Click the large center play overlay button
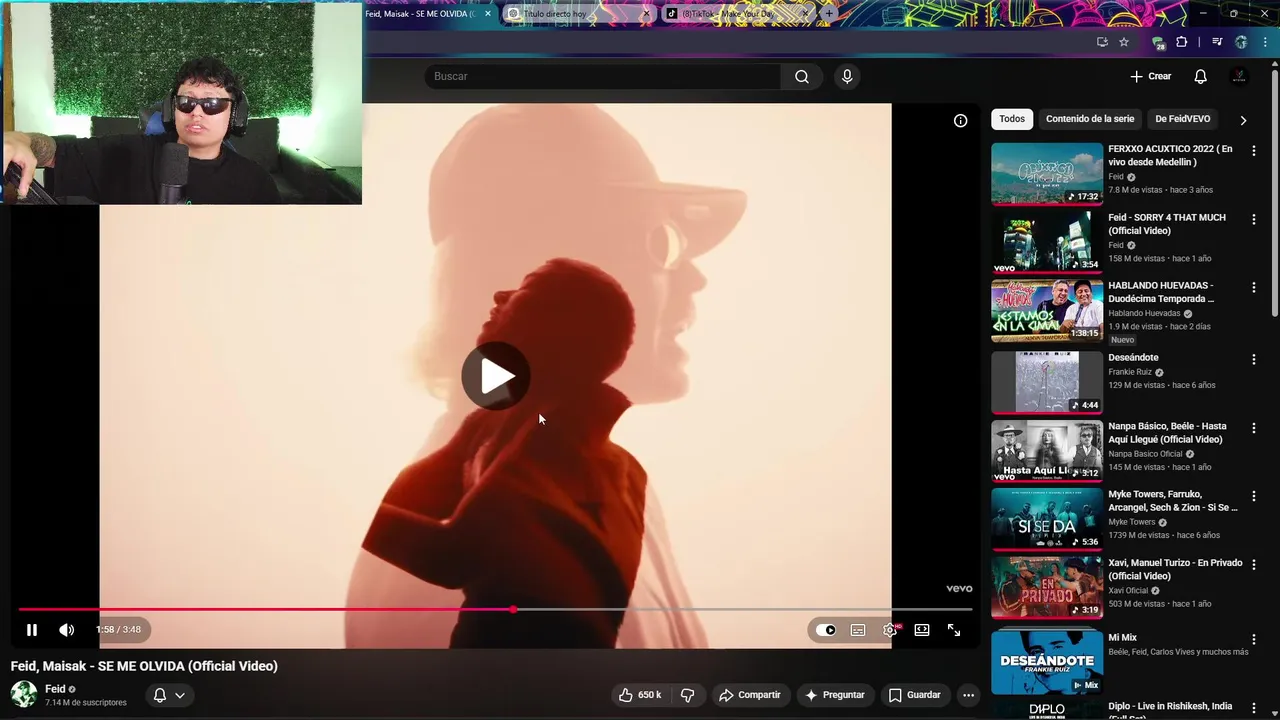Viewport: 1280px width, 720px height. pyautogui.click(x=495, y=376)
